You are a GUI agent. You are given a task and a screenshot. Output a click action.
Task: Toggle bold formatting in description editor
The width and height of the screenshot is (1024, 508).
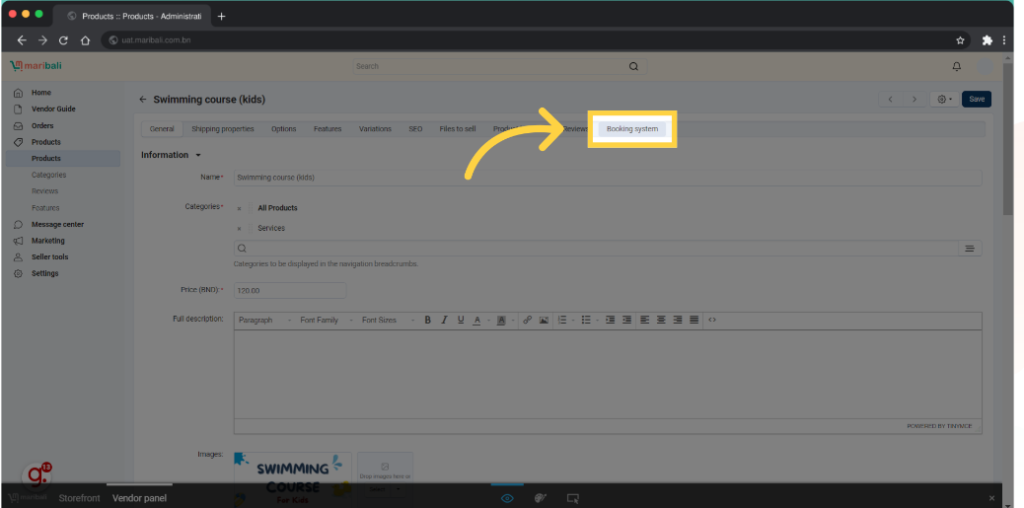pos(428,320)
